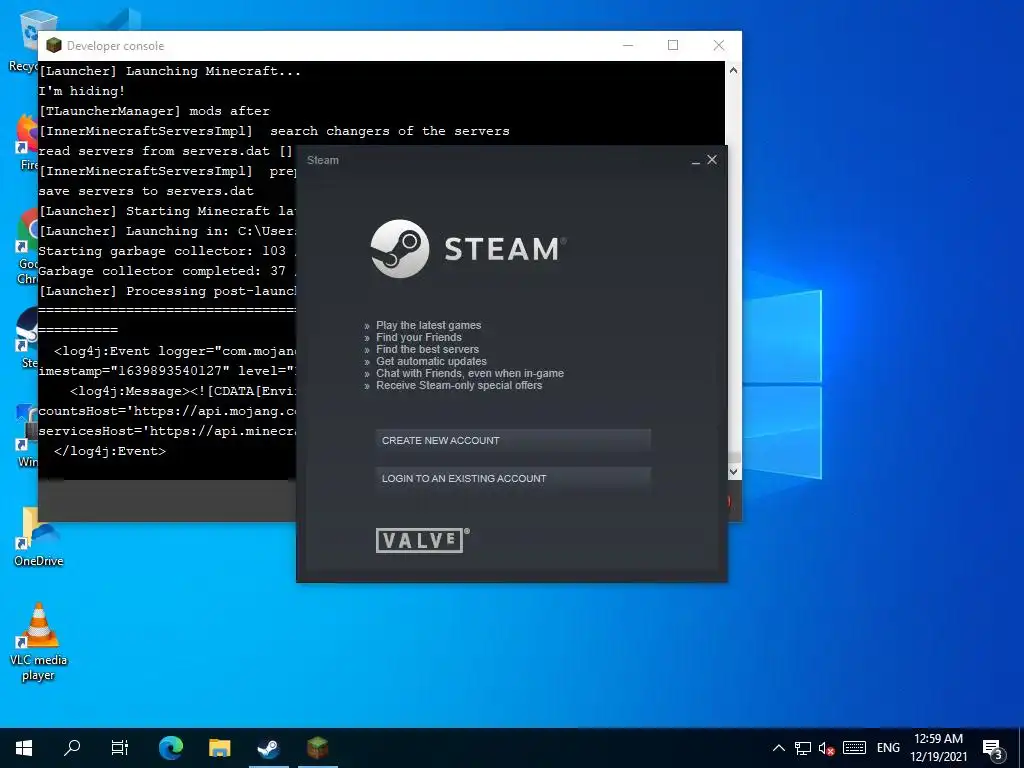Click the Steam dialog title text

coord(323,160)
